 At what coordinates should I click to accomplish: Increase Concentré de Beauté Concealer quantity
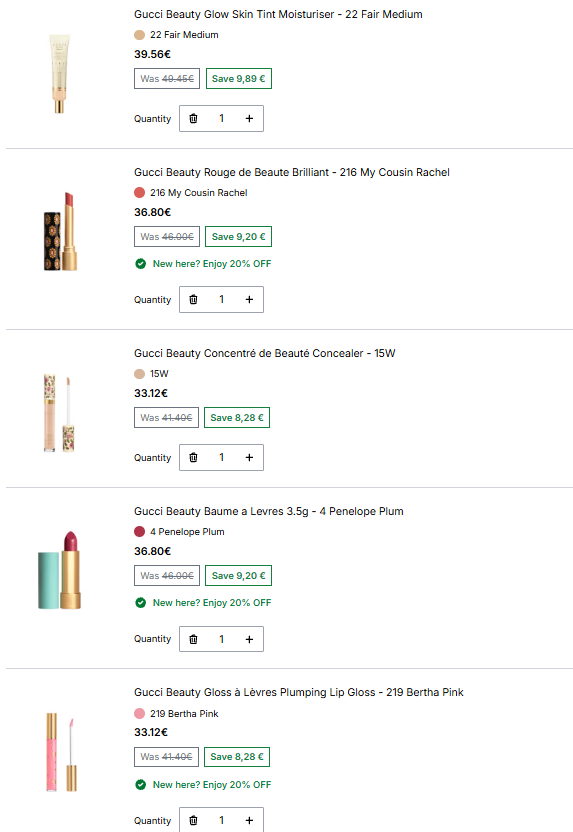click(x=249, y=457)
